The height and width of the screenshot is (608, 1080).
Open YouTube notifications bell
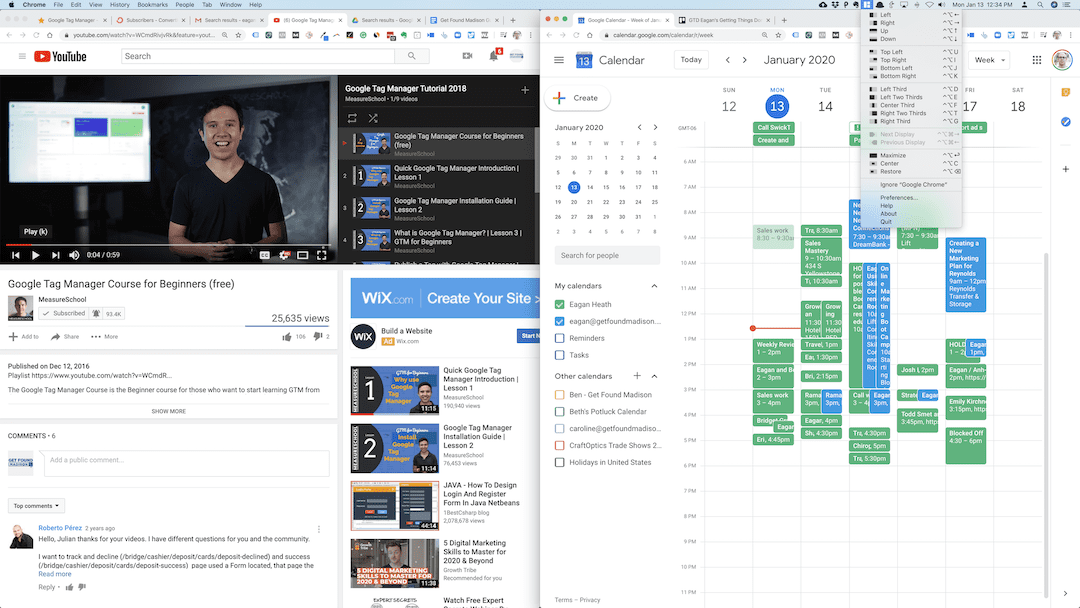coord(494,56)
